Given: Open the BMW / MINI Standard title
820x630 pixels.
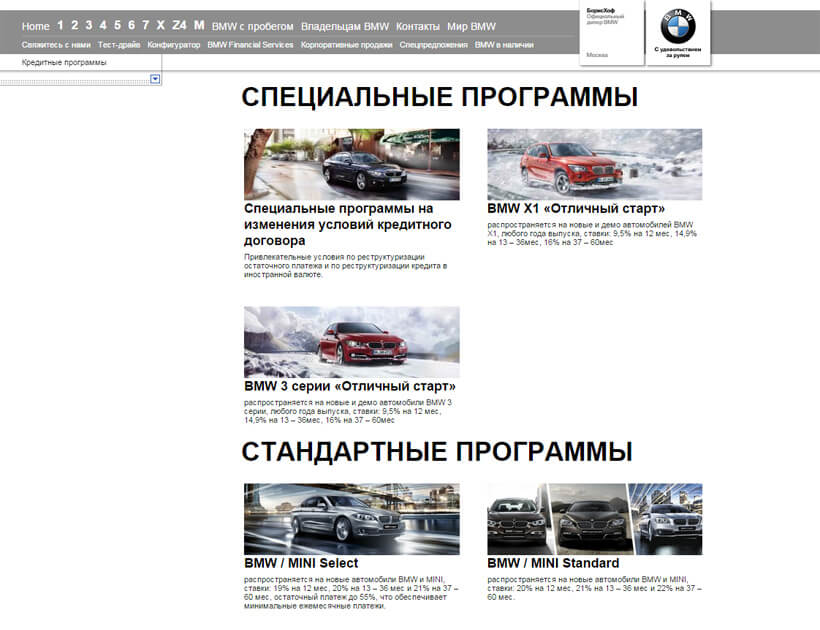Looking at the screenshot, I should click(553, 563).
